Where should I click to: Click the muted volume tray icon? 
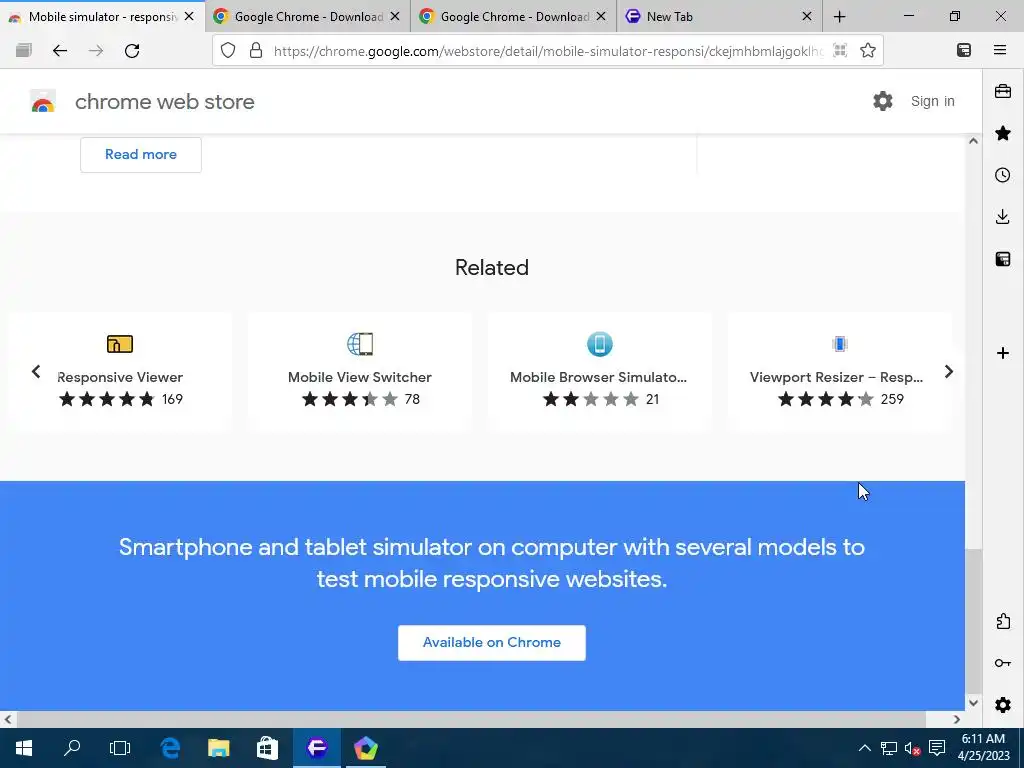912,748
